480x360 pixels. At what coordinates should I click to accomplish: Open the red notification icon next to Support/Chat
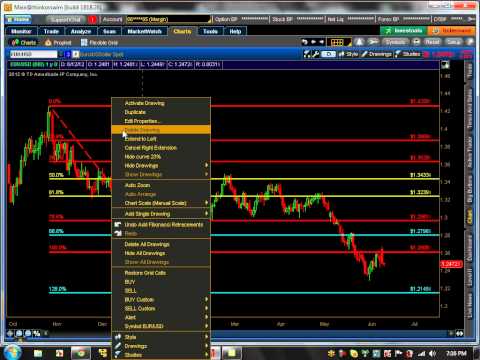92,19
